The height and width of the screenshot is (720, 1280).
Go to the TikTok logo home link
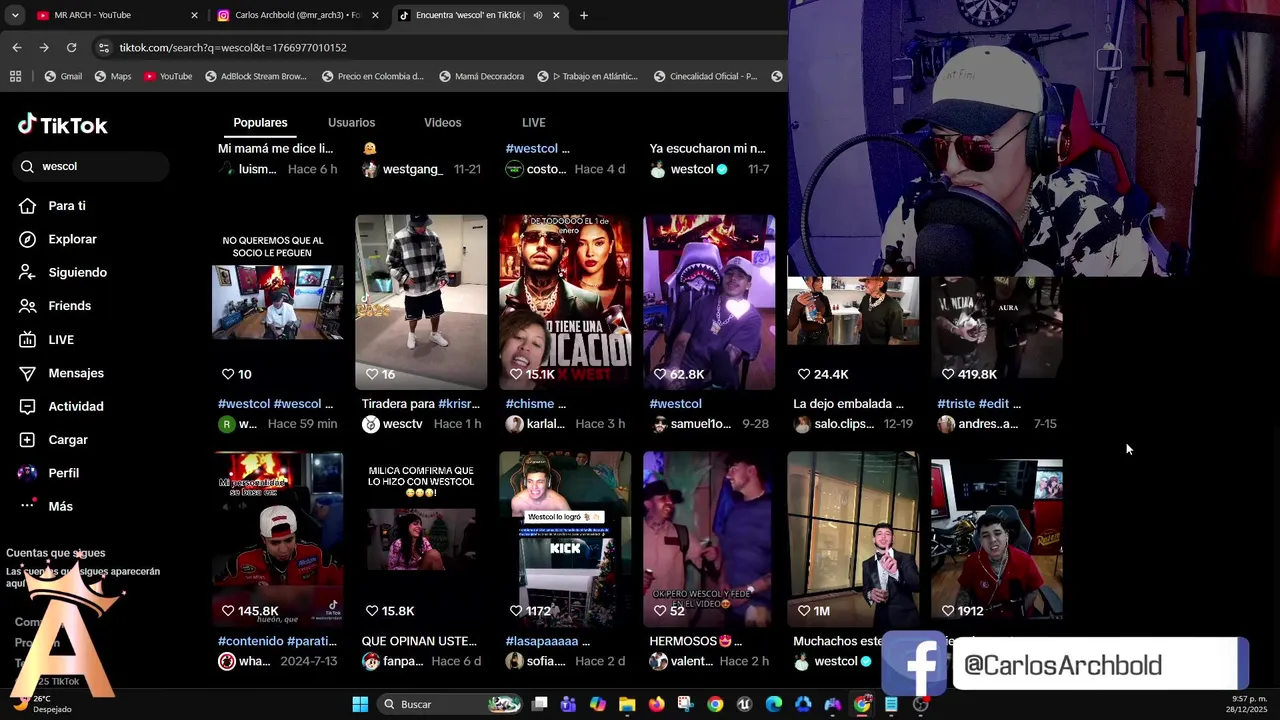point(62,125)
